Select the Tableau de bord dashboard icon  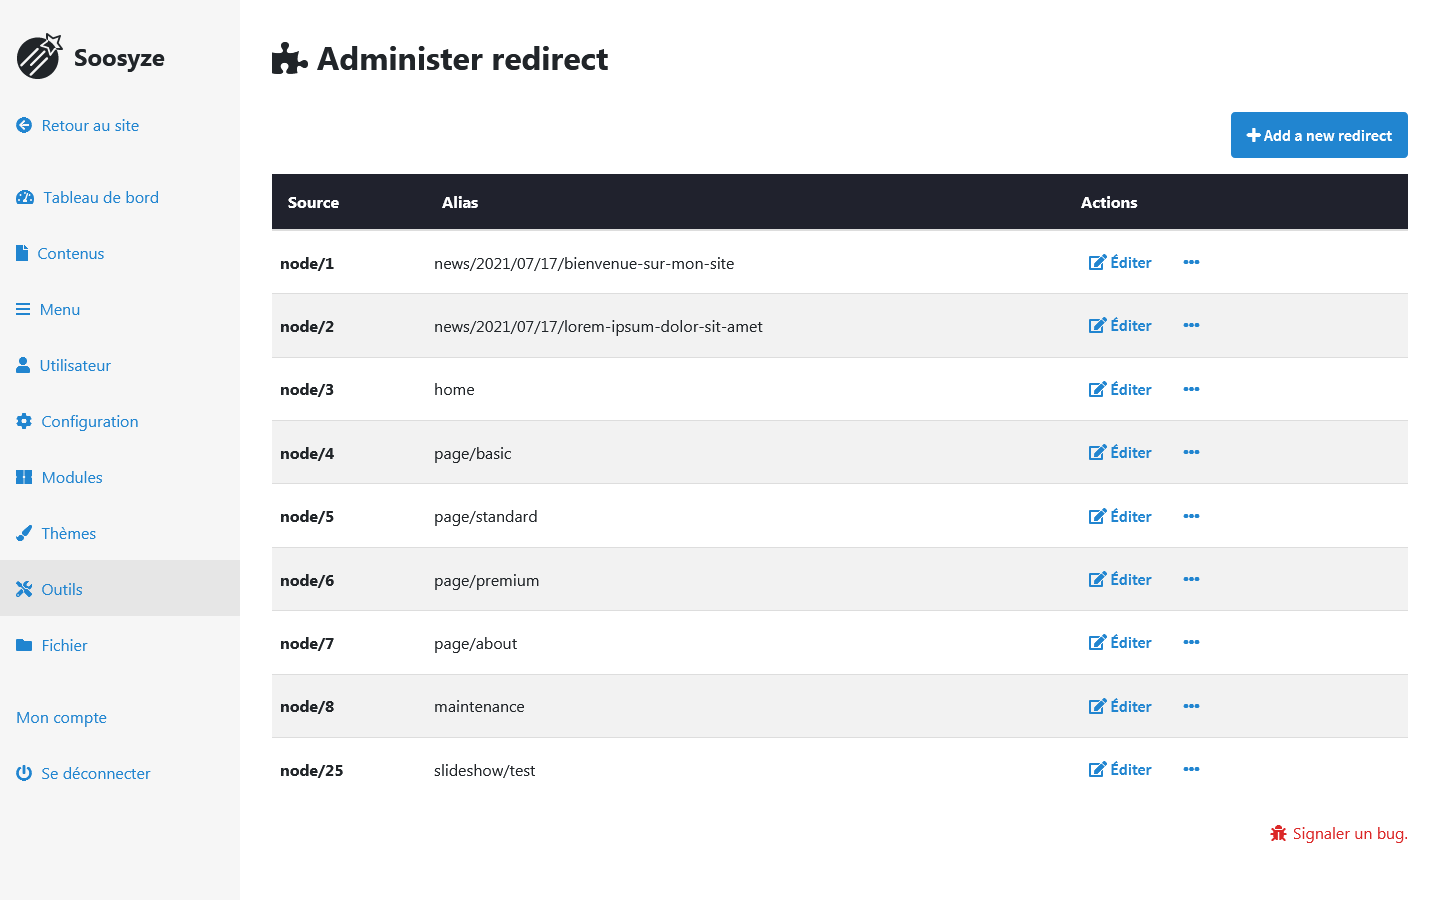[23, 197]
